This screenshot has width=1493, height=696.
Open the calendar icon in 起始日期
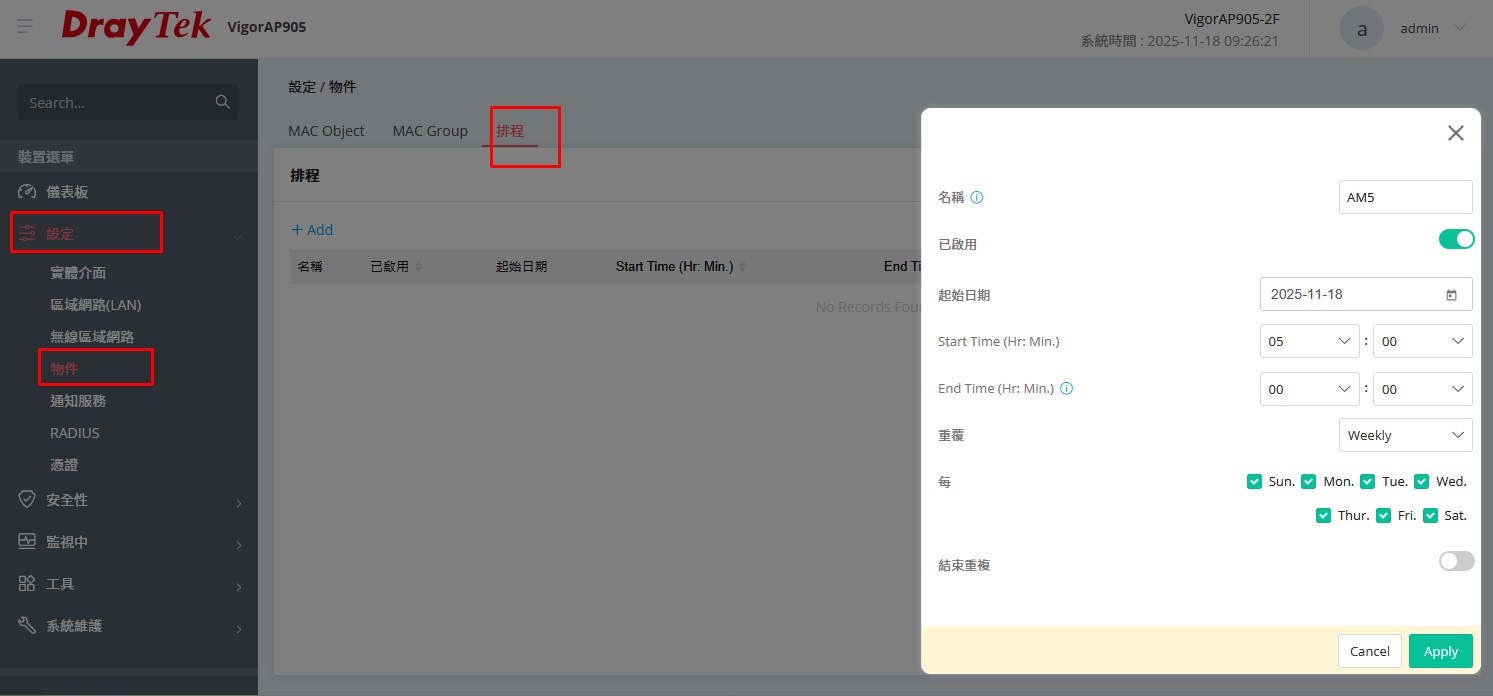coord(1451,295)
